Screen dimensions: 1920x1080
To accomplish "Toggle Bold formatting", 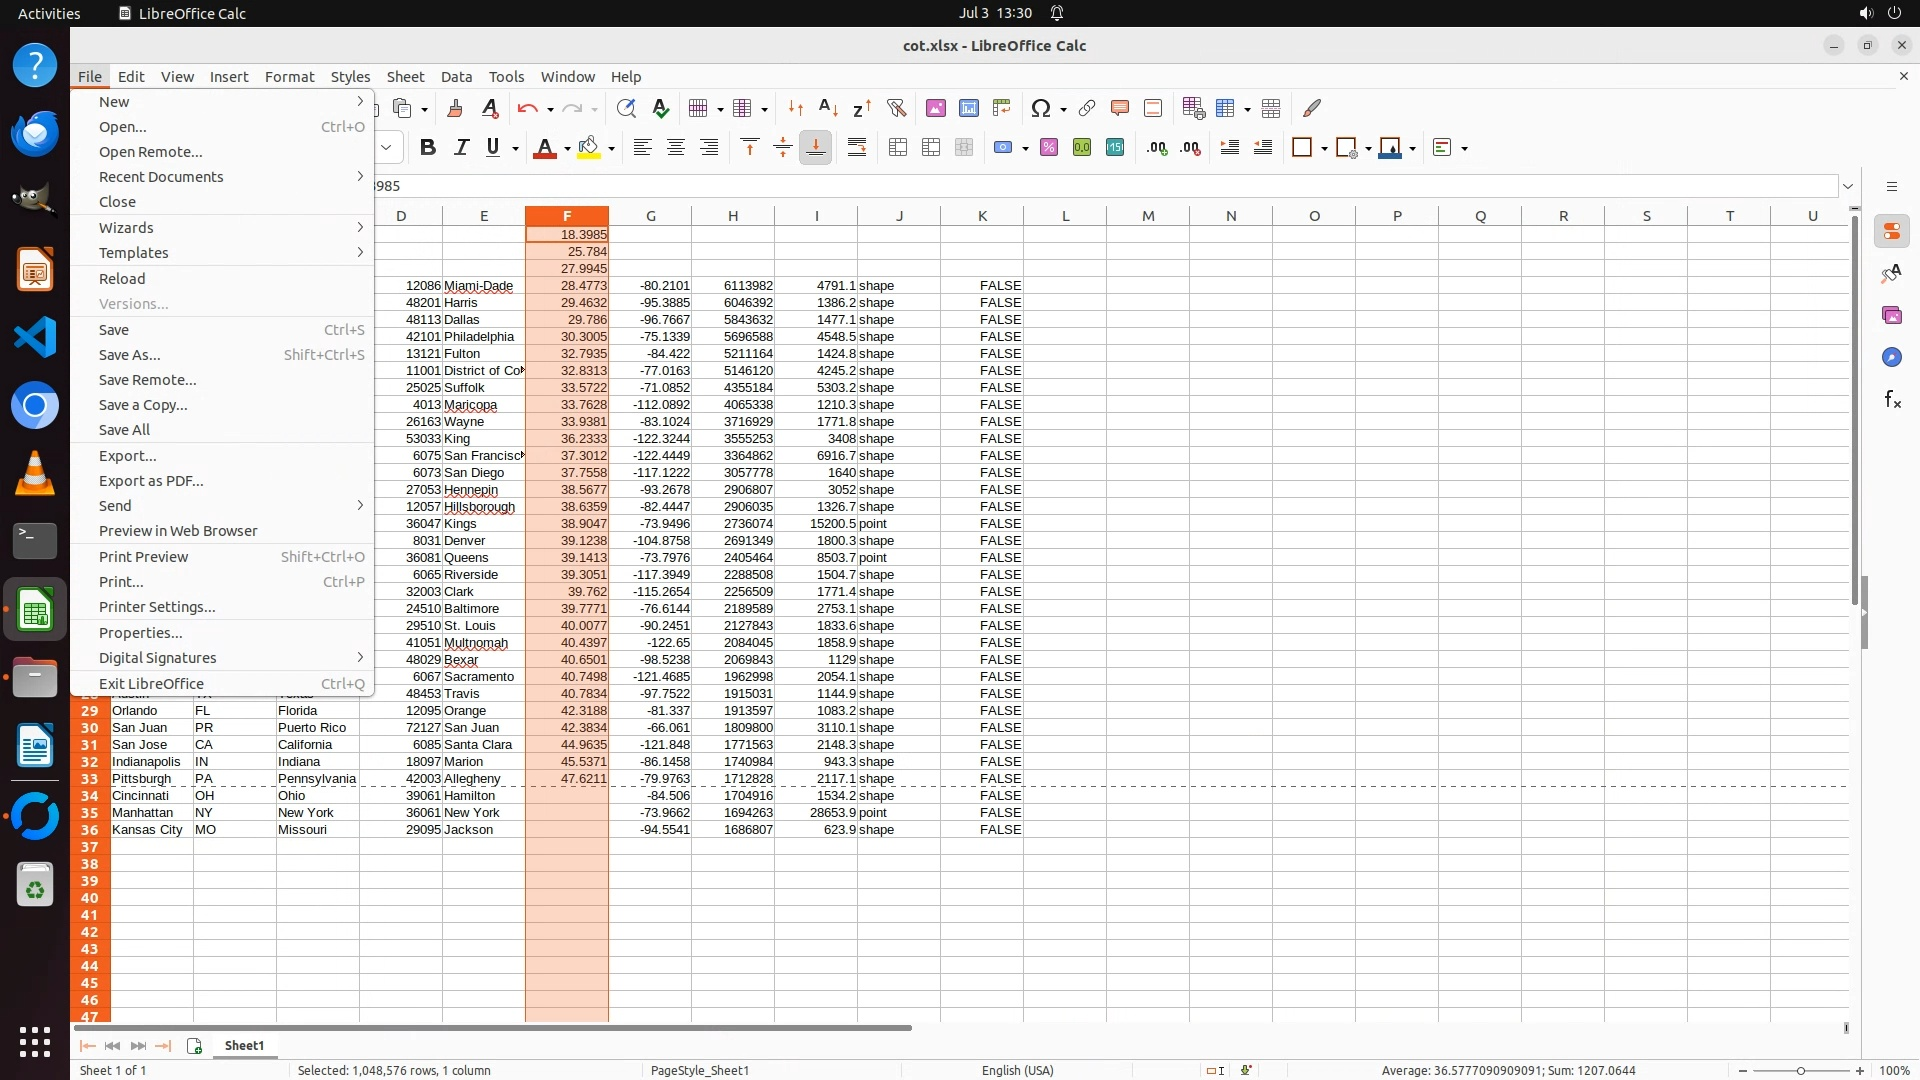I will point(428,148).
